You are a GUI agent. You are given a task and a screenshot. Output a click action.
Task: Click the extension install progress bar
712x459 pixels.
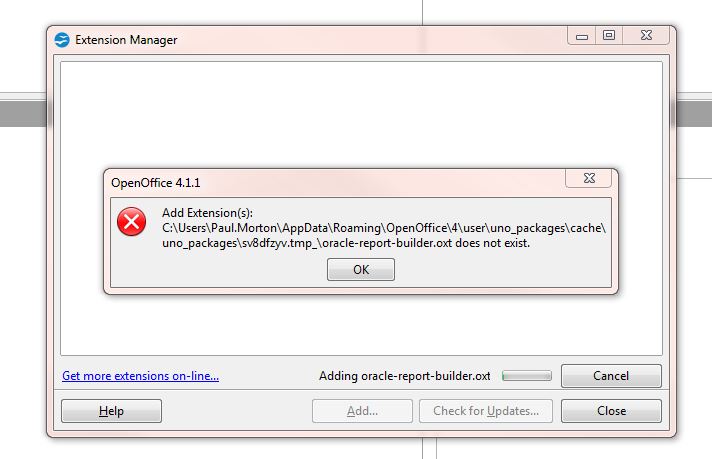pyautogui.click(x=527, y=376)
